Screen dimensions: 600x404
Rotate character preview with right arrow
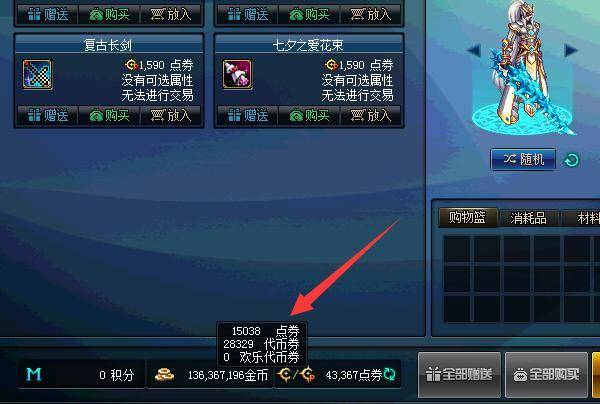(571, 50)
